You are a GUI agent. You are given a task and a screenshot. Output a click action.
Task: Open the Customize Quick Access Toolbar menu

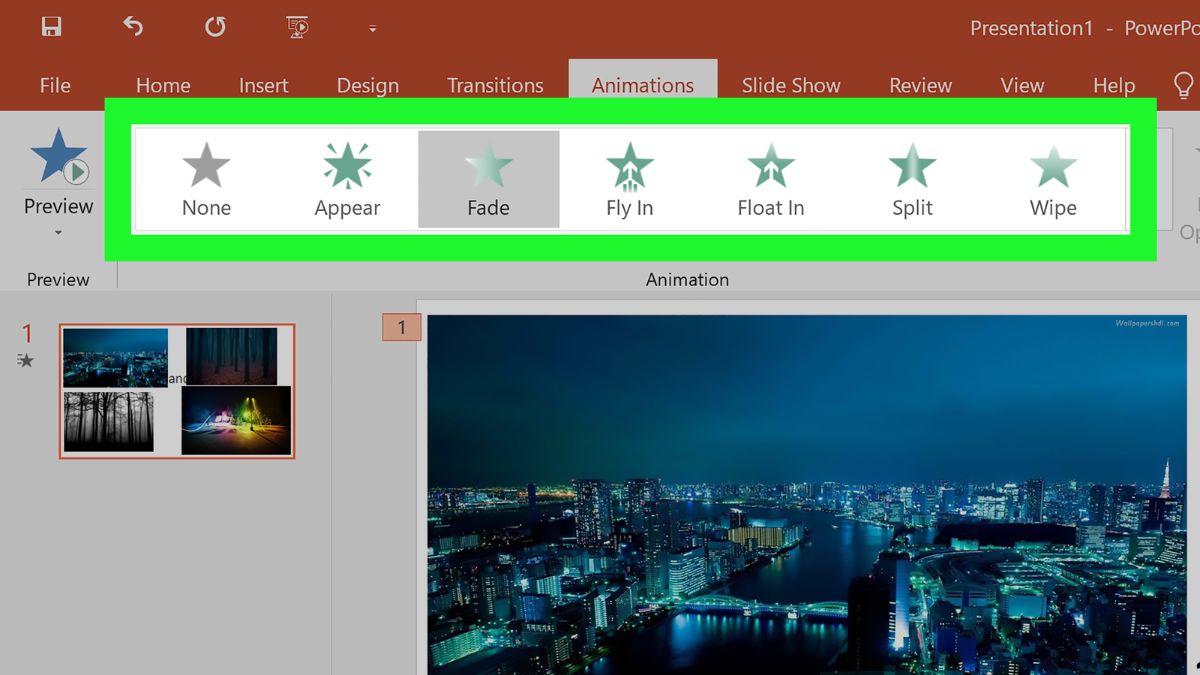pos(372,29)
